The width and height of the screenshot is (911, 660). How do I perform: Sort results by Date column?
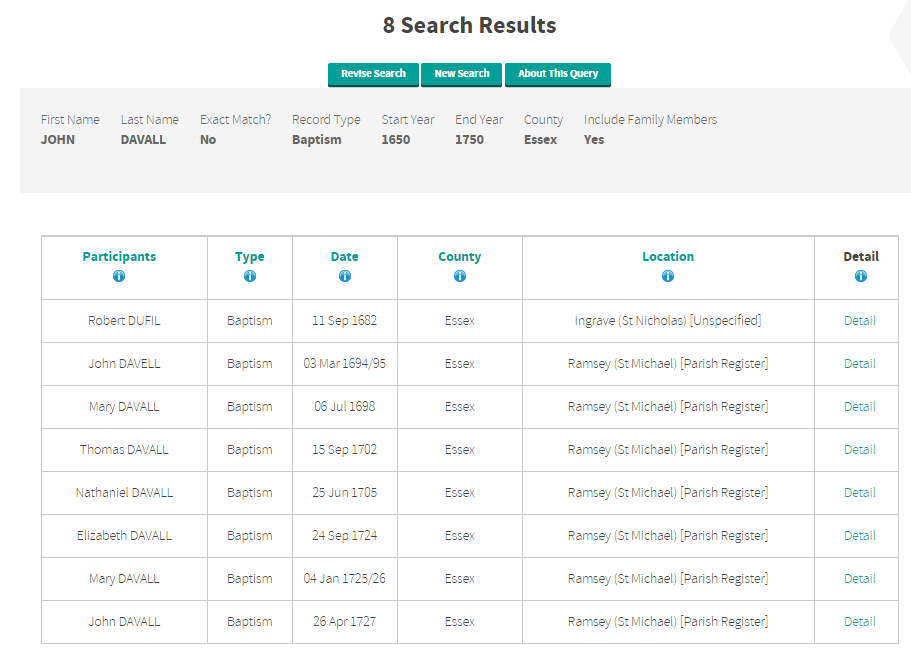tap(345, 256)
